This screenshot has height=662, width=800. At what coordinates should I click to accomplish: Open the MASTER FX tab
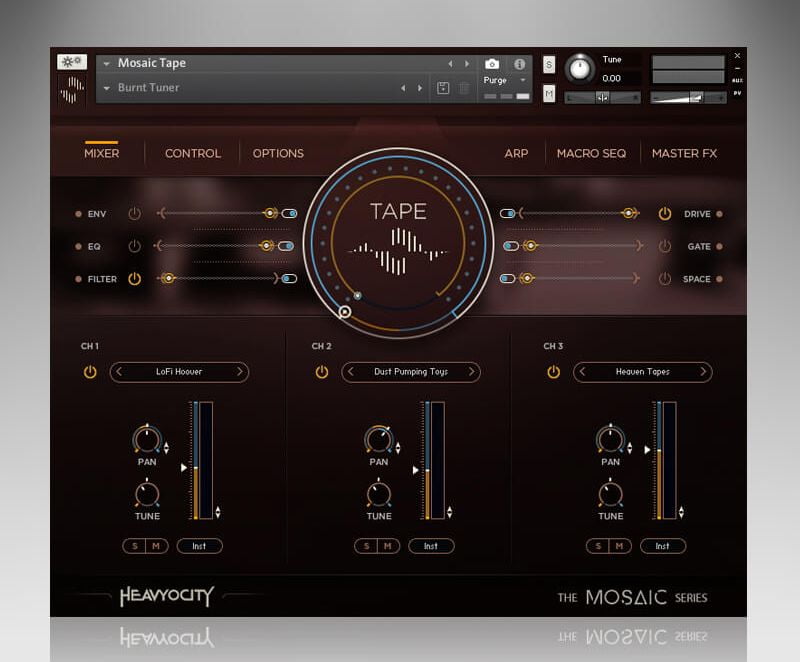point(684,153)
